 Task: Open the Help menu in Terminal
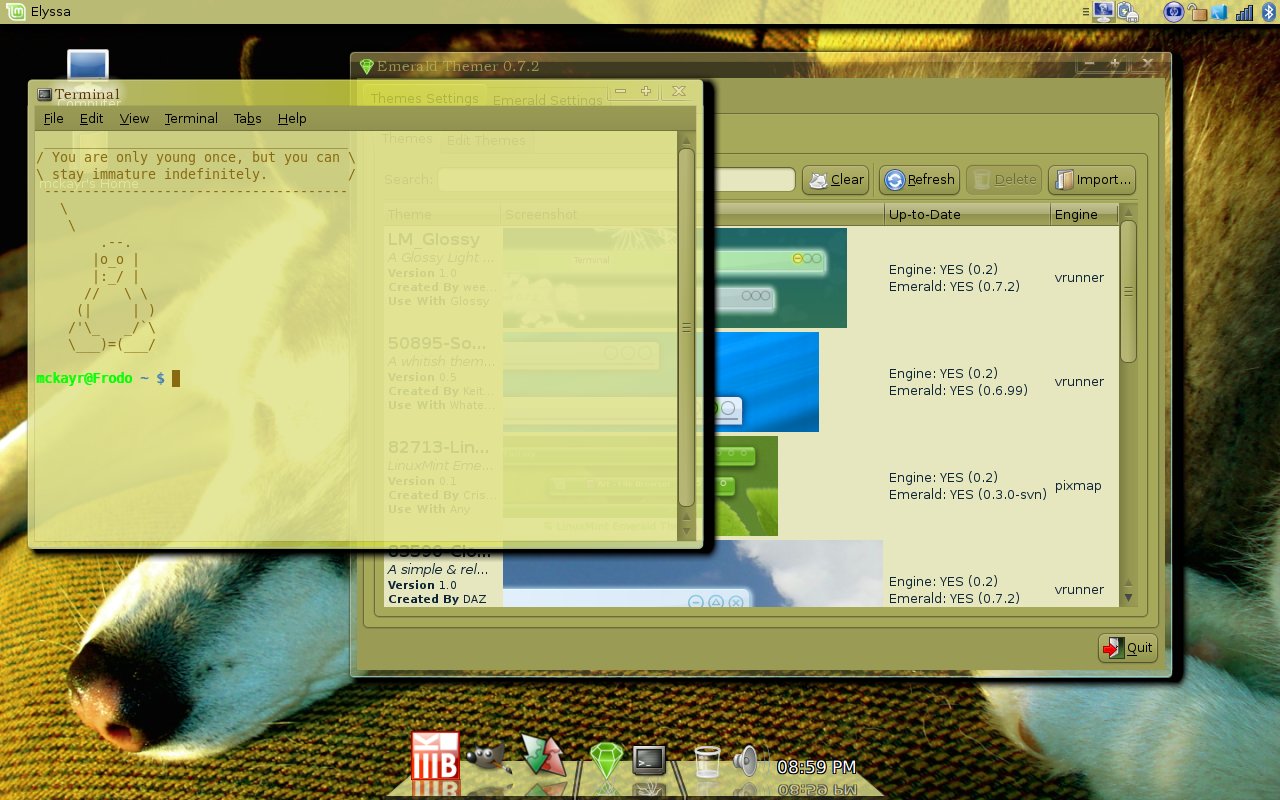pos(292,118)
